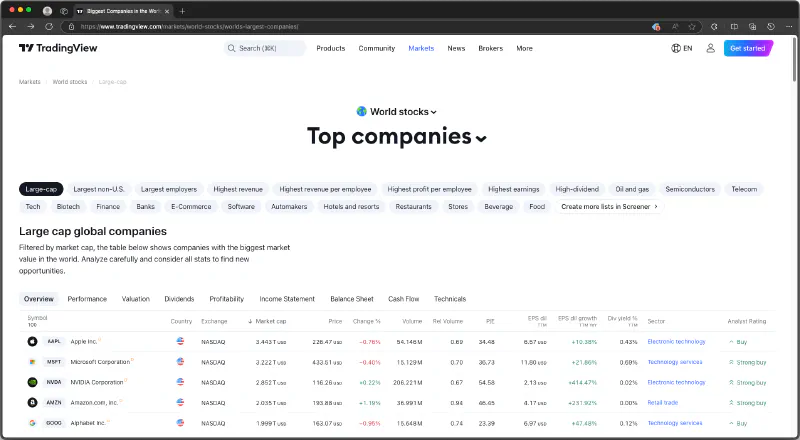Click the US flag in the NVIDIA row
800x440 pixels.
[180, 382]
